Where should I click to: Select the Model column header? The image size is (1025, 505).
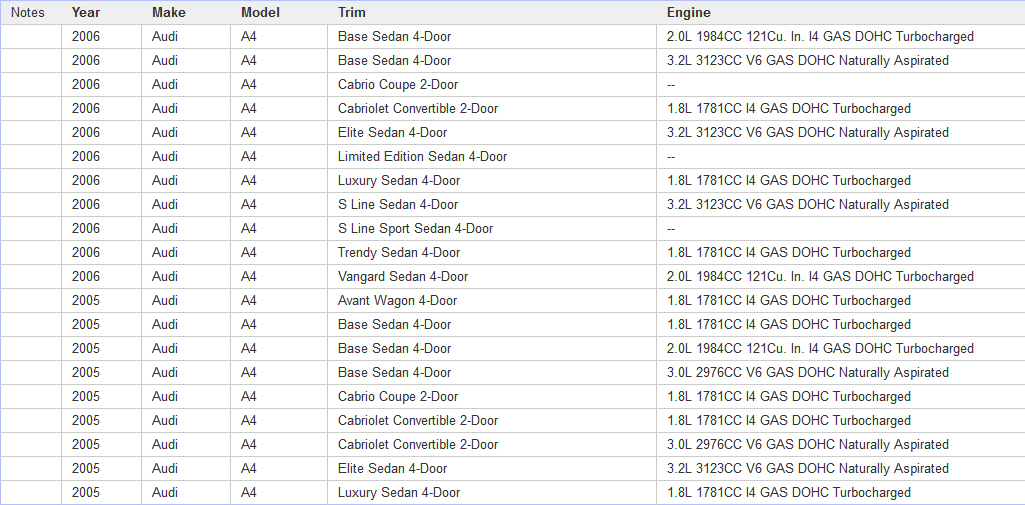tap(260, 13)
